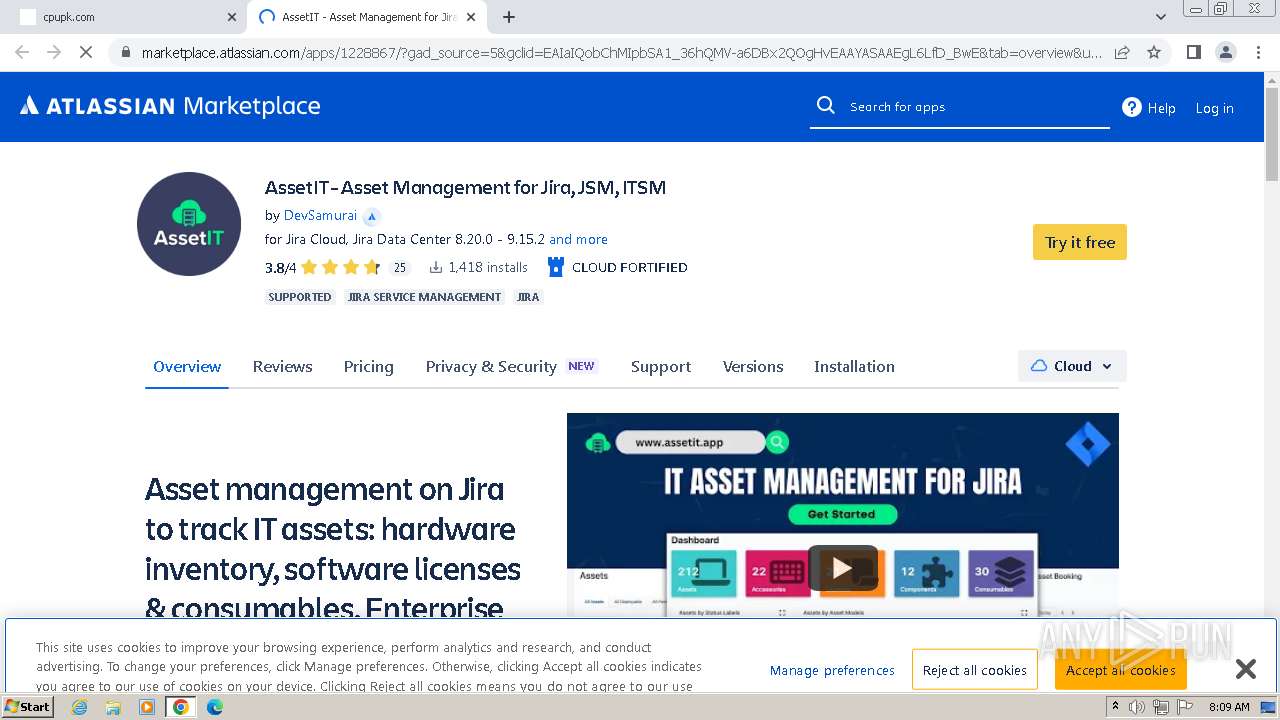Expand the Cloud hosting dropdown
The width and height of the screenshot is (1280, 720).
coord(1072,366)
